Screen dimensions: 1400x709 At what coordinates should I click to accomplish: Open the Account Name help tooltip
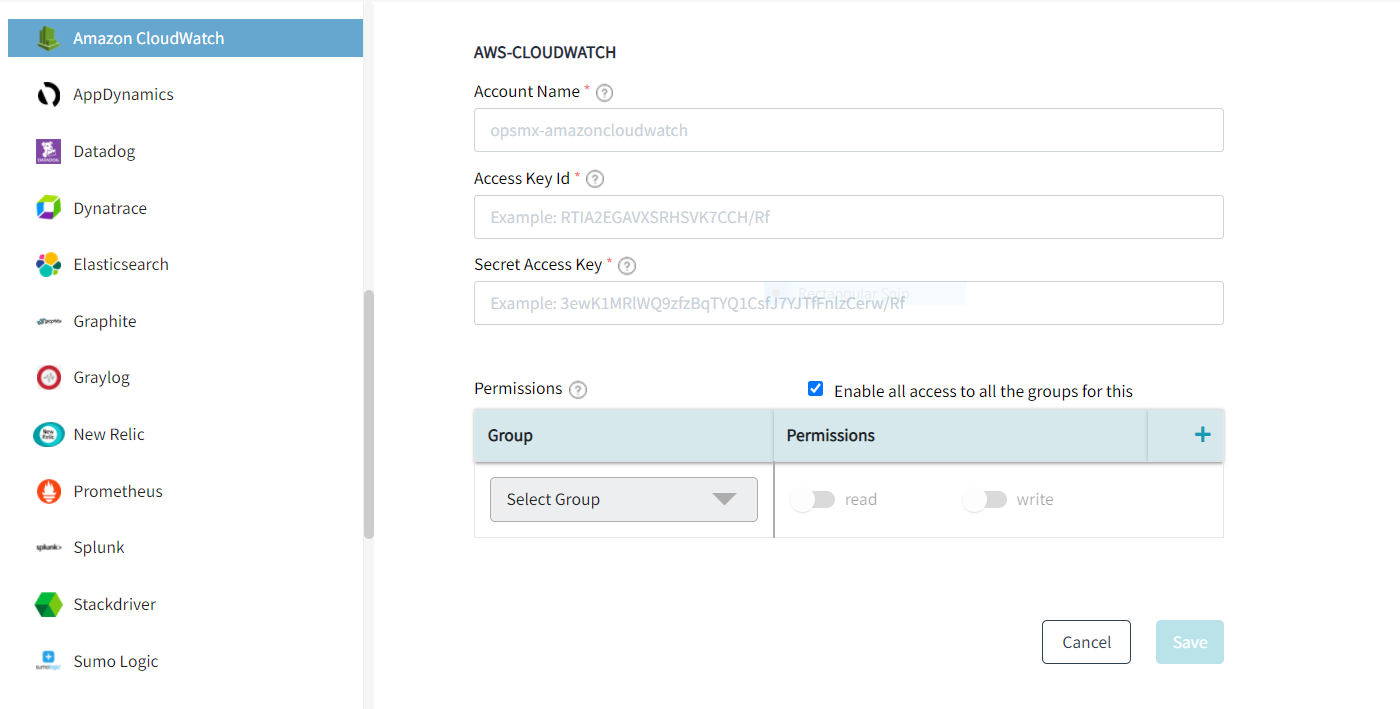(x=604, y=91)
